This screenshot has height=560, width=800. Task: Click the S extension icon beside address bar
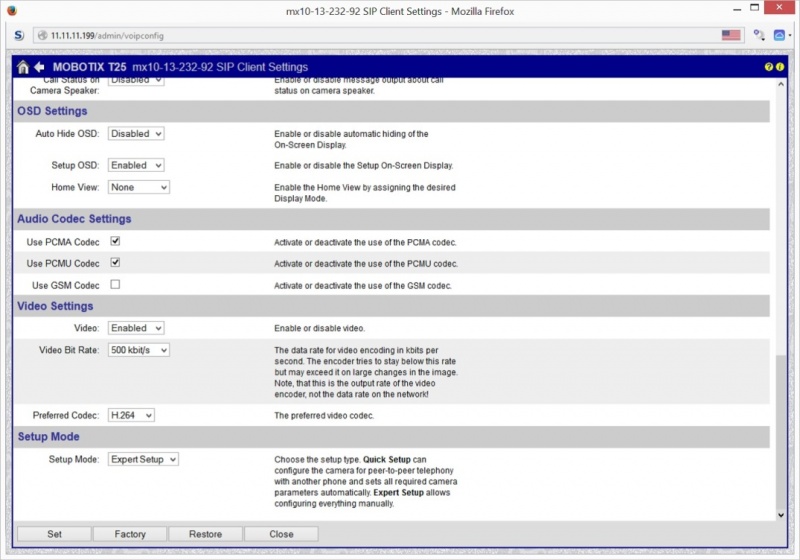click(x=19, y=35)
